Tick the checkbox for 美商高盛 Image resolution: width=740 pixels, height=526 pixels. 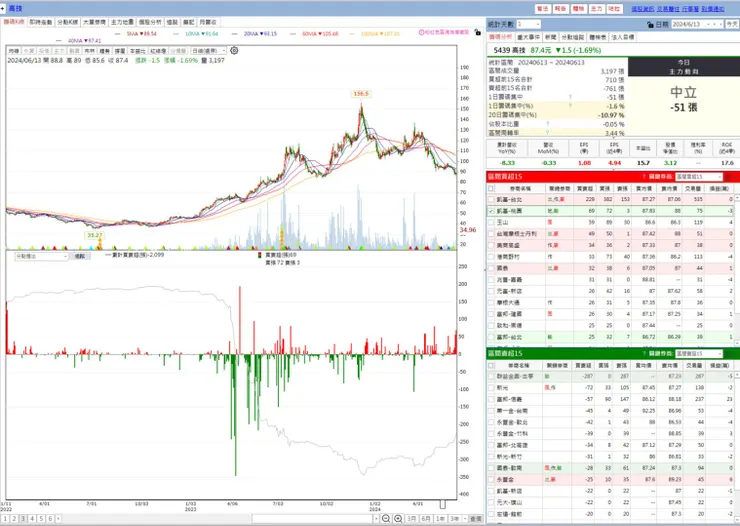point(491,245)
